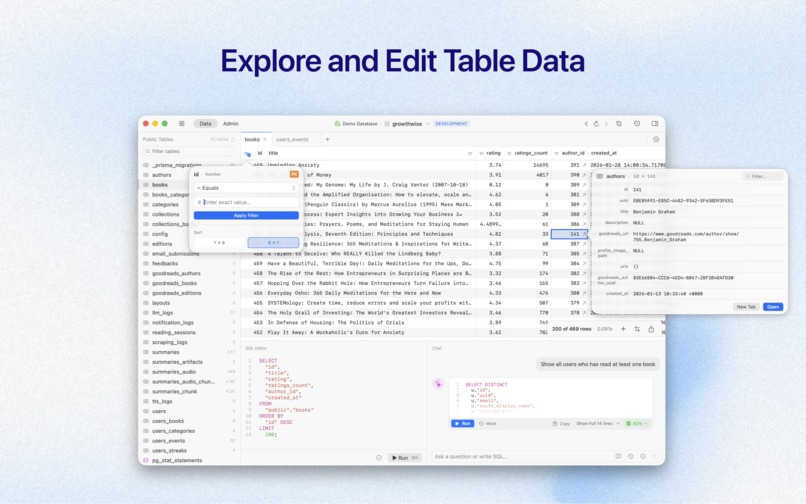Switch to the Admin view
806x504 pixels.
231,123
